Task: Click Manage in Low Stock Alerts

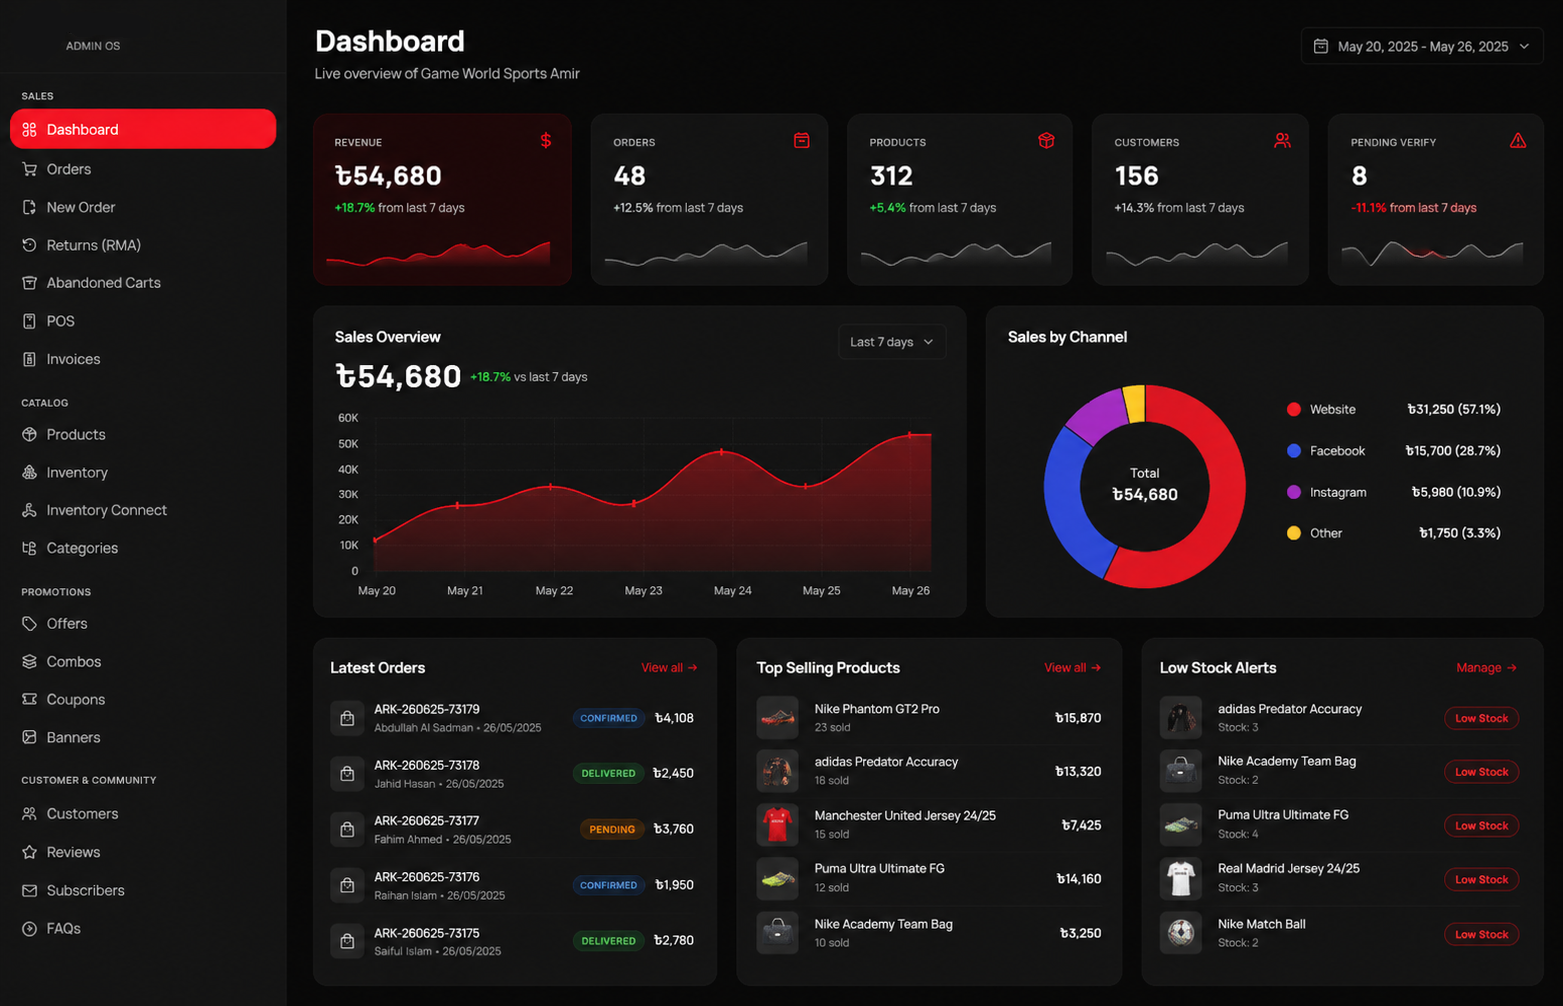Action: pos(1486,668)
